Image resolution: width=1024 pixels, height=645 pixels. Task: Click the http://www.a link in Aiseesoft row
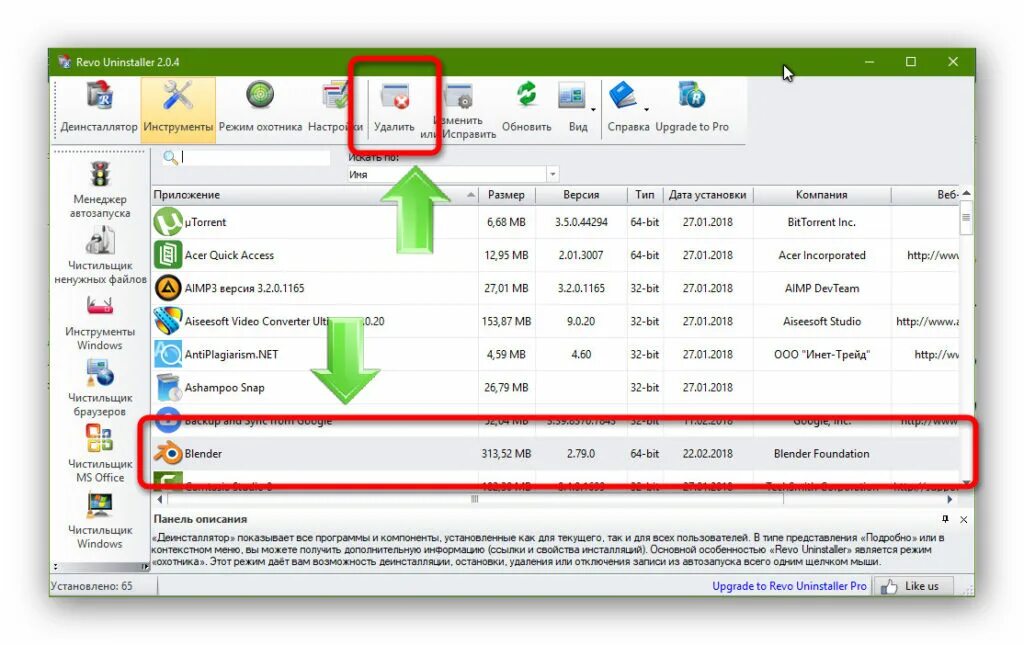point(927,321)
